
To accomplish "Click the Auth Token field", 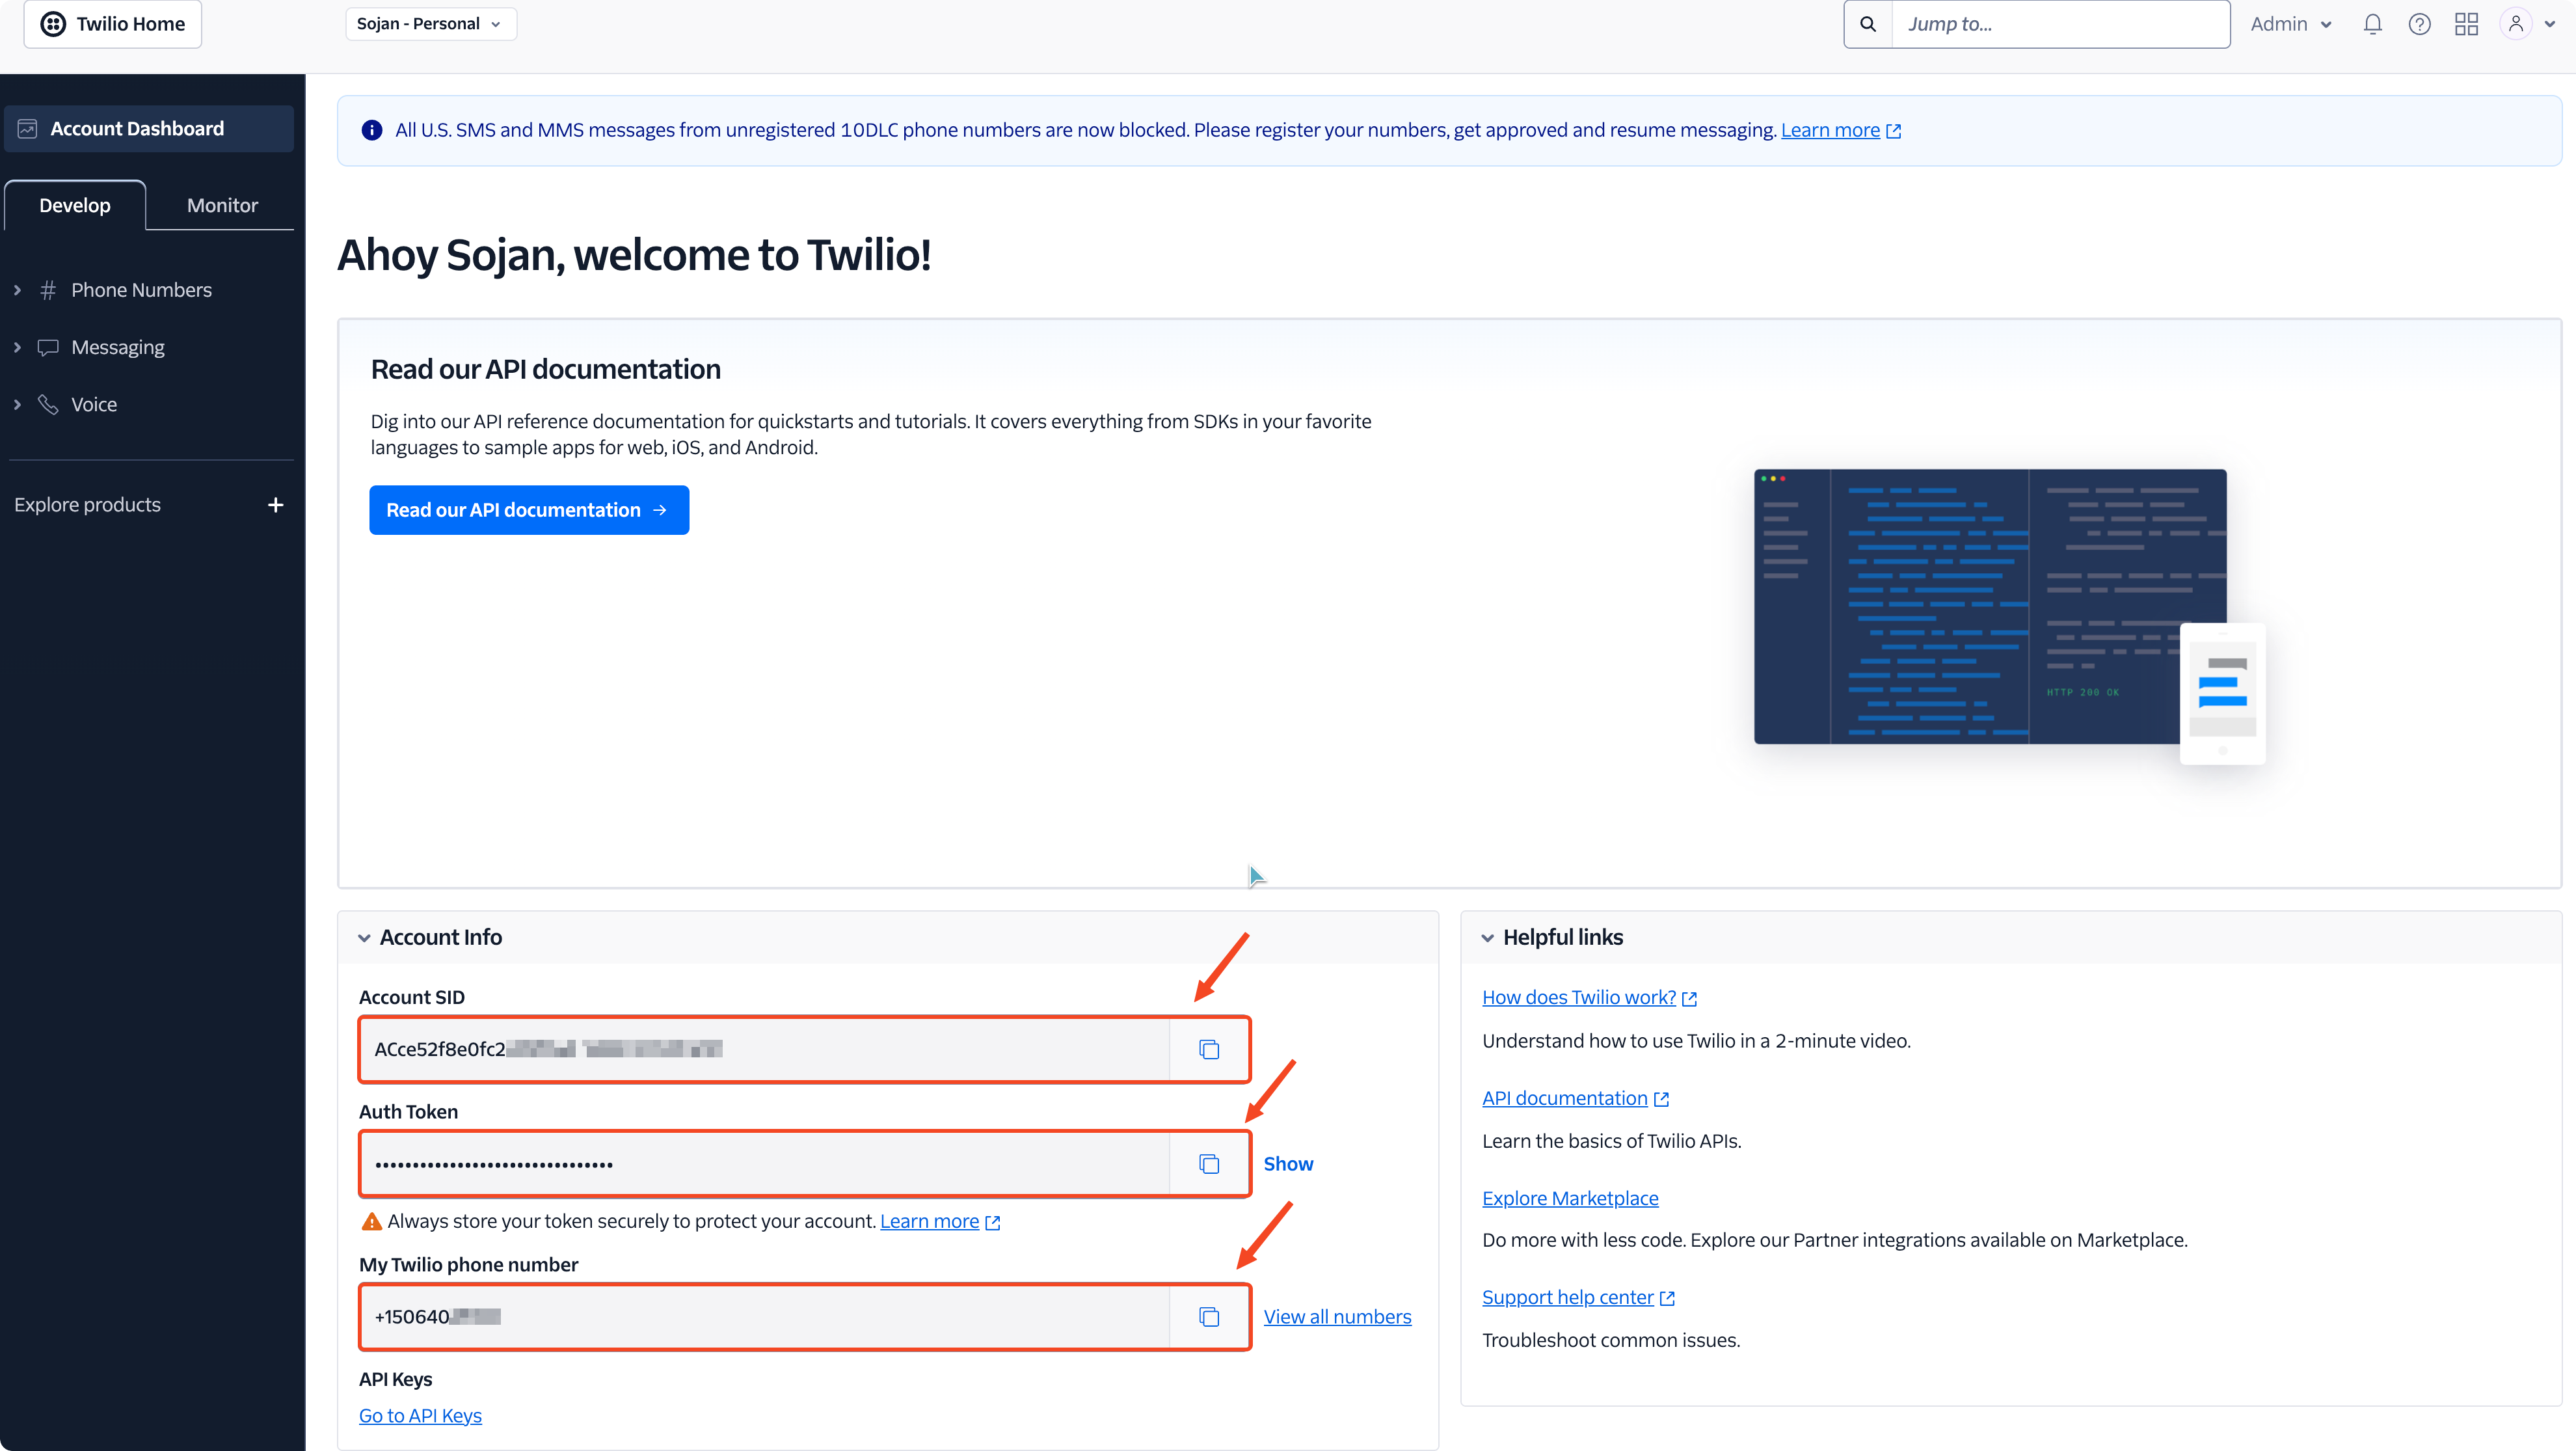I will click(x=765, y=1164).
